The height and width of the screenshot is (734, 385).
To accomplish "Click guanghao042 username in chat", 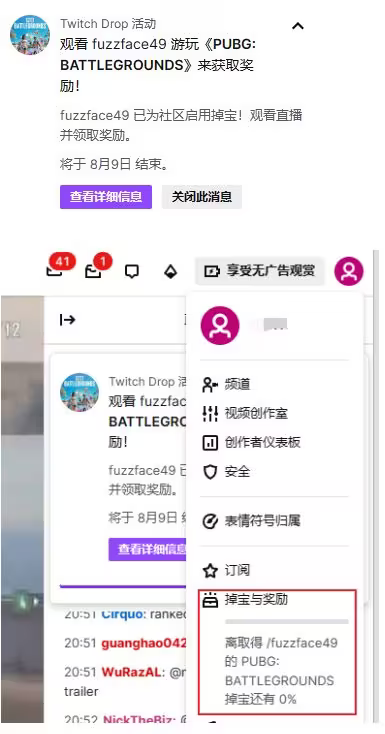I will [144, 643].
